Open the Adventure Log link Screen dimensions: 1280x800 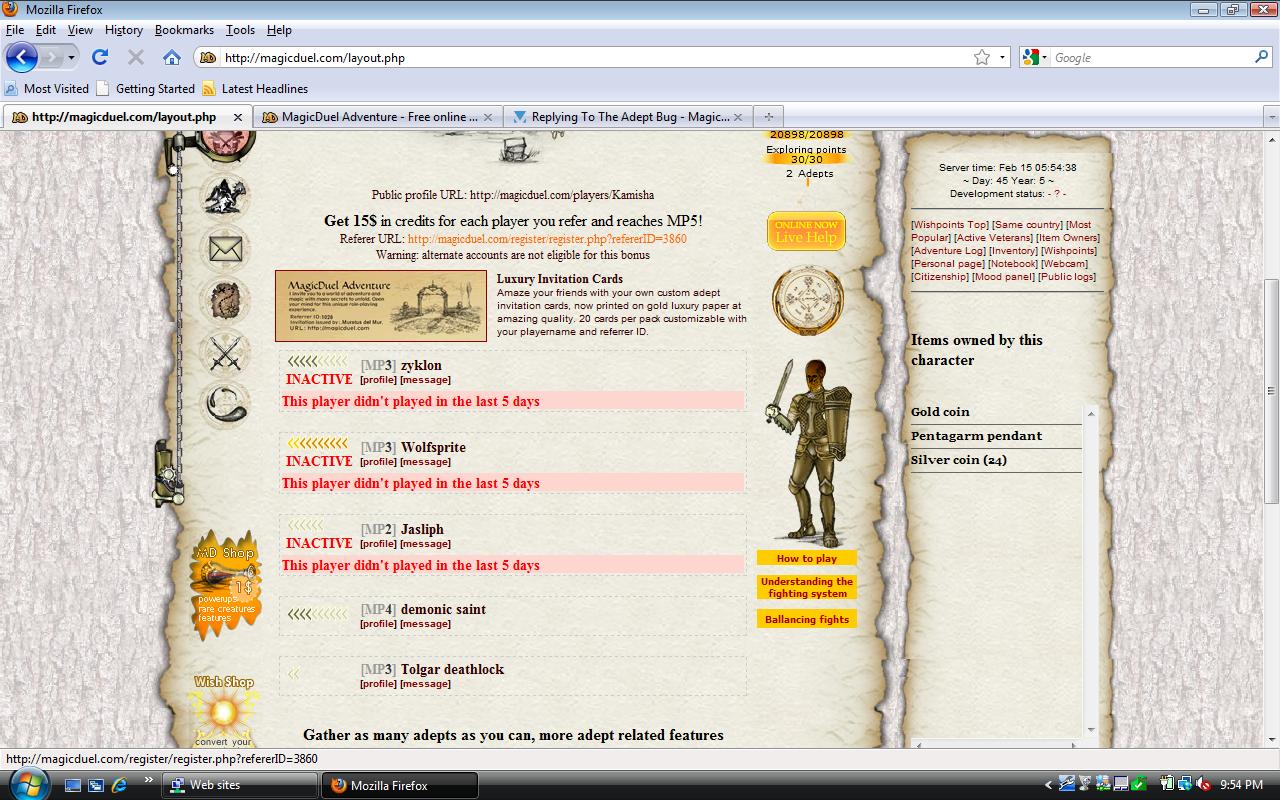click(x=948, y=251)
